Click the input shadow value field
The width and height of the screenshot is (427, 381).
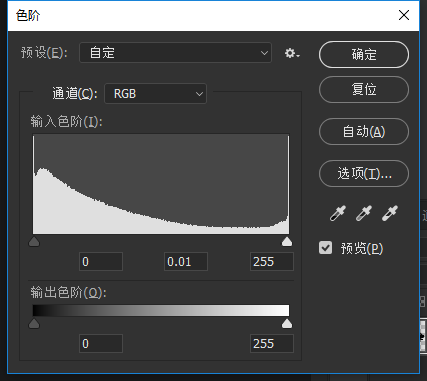coord(101,262)
